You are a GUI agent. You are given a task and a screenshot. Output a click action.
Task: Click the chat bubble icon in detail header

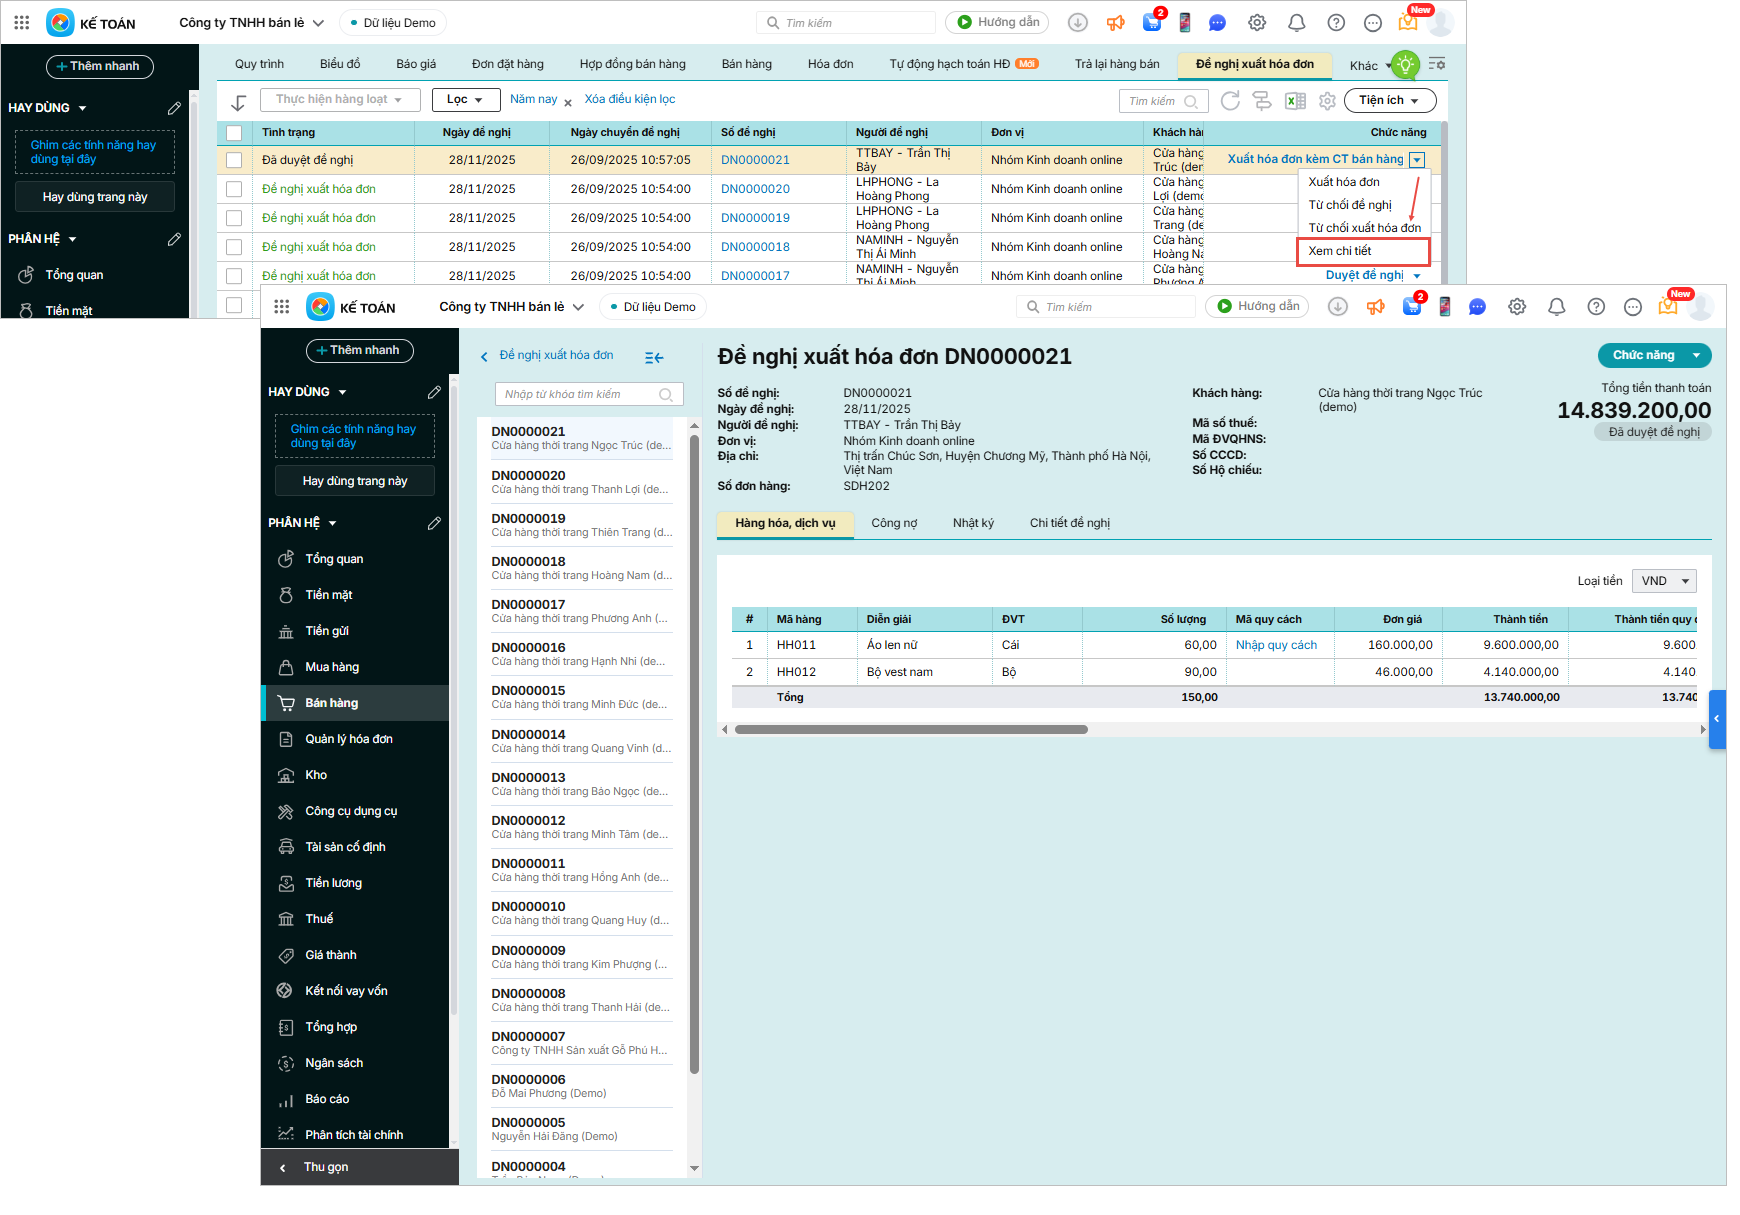[1477, 307]
